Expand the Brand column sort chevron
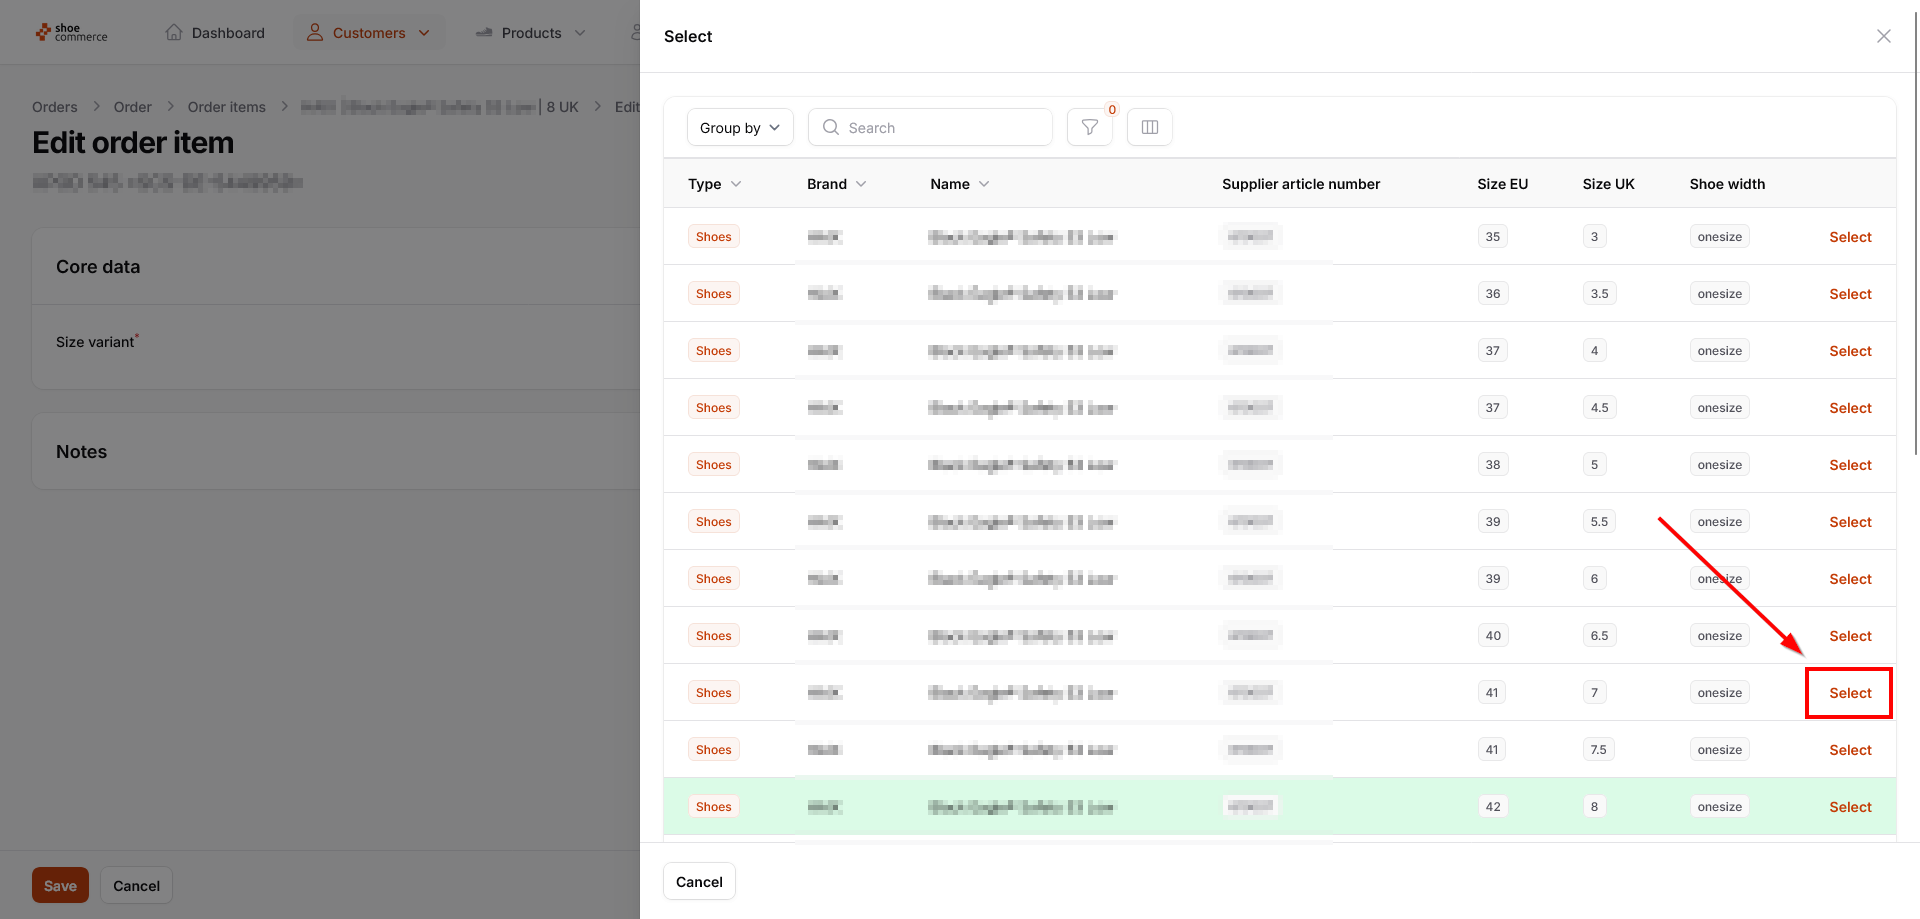Image resolution: width=1920 pixels, height=919 pixels. click(861, 184)
